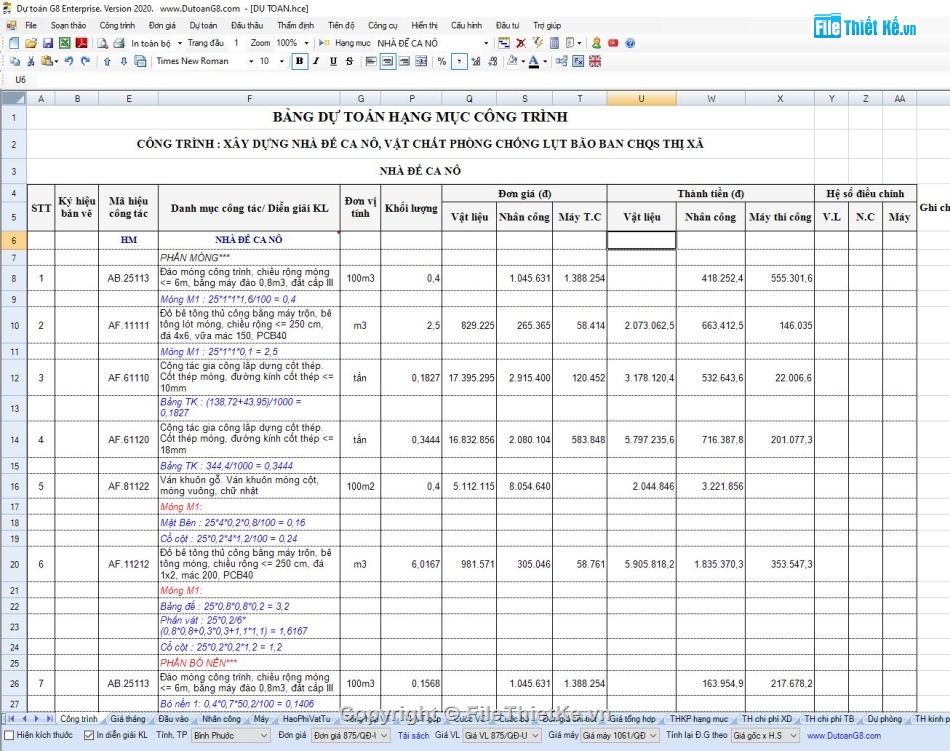Screen dimensions: 950x751
Task: Open the Đơn giá menu
Action: coord(162,25)
